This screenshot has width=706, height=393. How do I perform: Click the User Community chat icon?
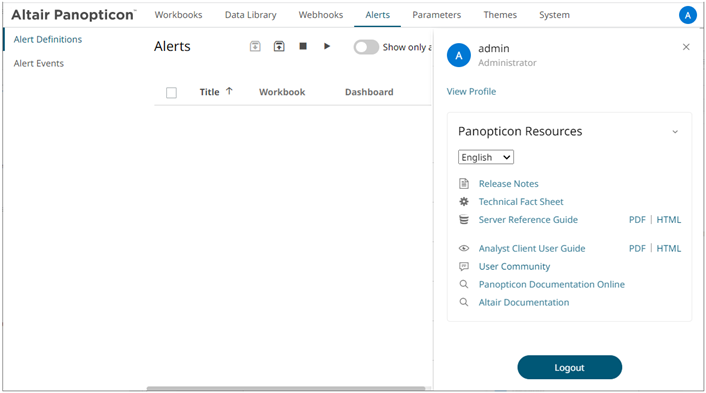click(x=464, y=267)
